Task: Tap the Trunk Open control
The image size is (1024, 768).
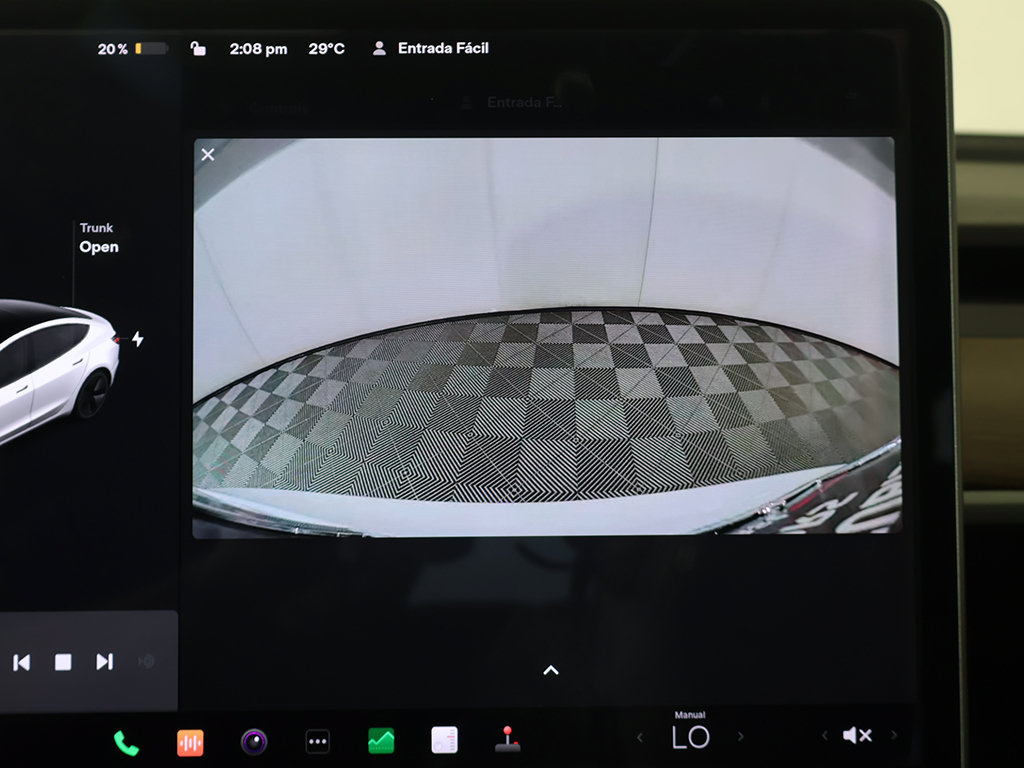Action: (99, 238)
